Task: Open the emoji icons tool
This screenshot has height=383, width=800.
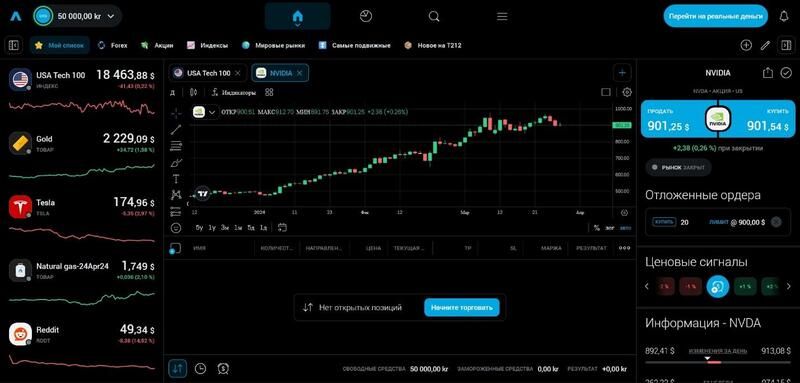Action: click(176, 228)
